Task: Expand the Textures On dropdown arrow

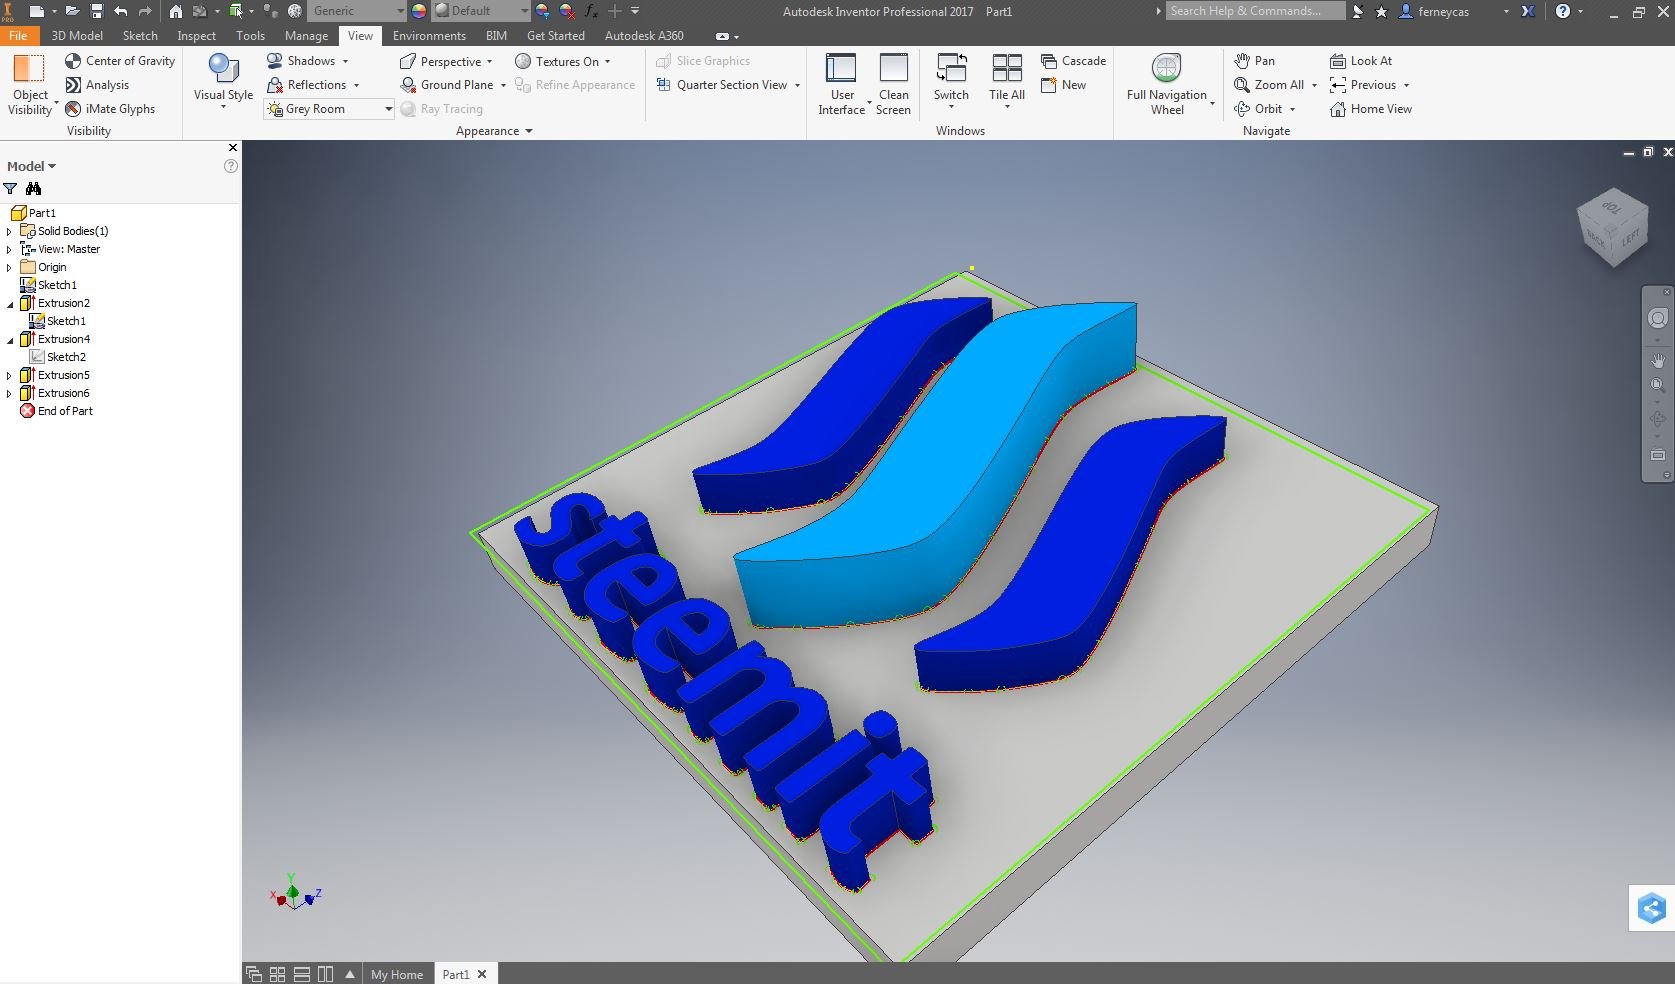Action: tap(607, 62)
